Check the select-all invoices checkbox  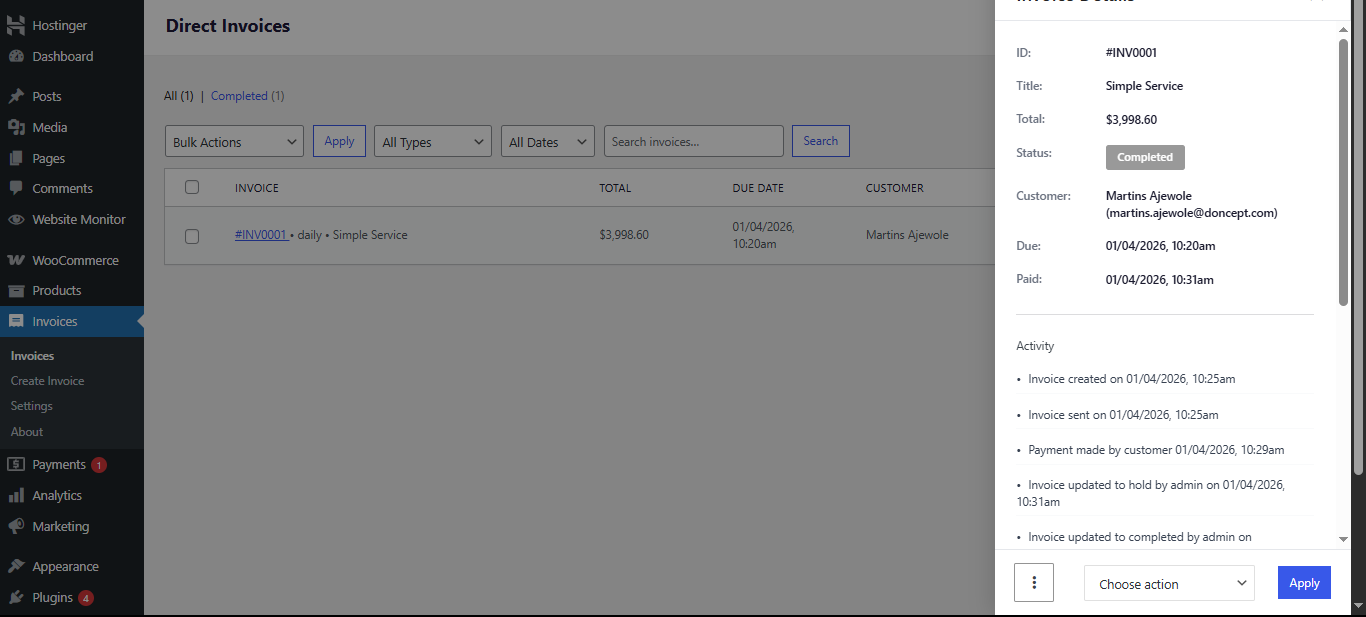point(192,187)
